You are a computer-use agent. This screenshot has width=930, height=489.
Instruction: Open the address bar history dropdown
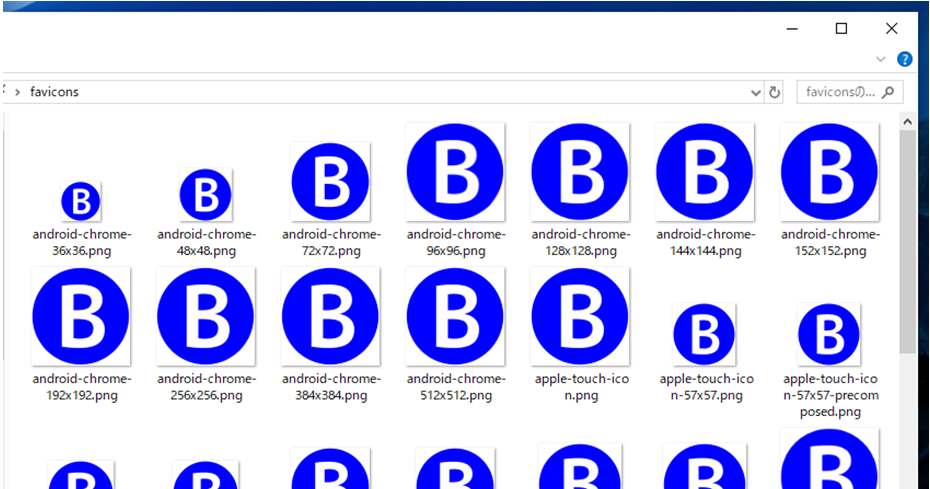point(756,93)
